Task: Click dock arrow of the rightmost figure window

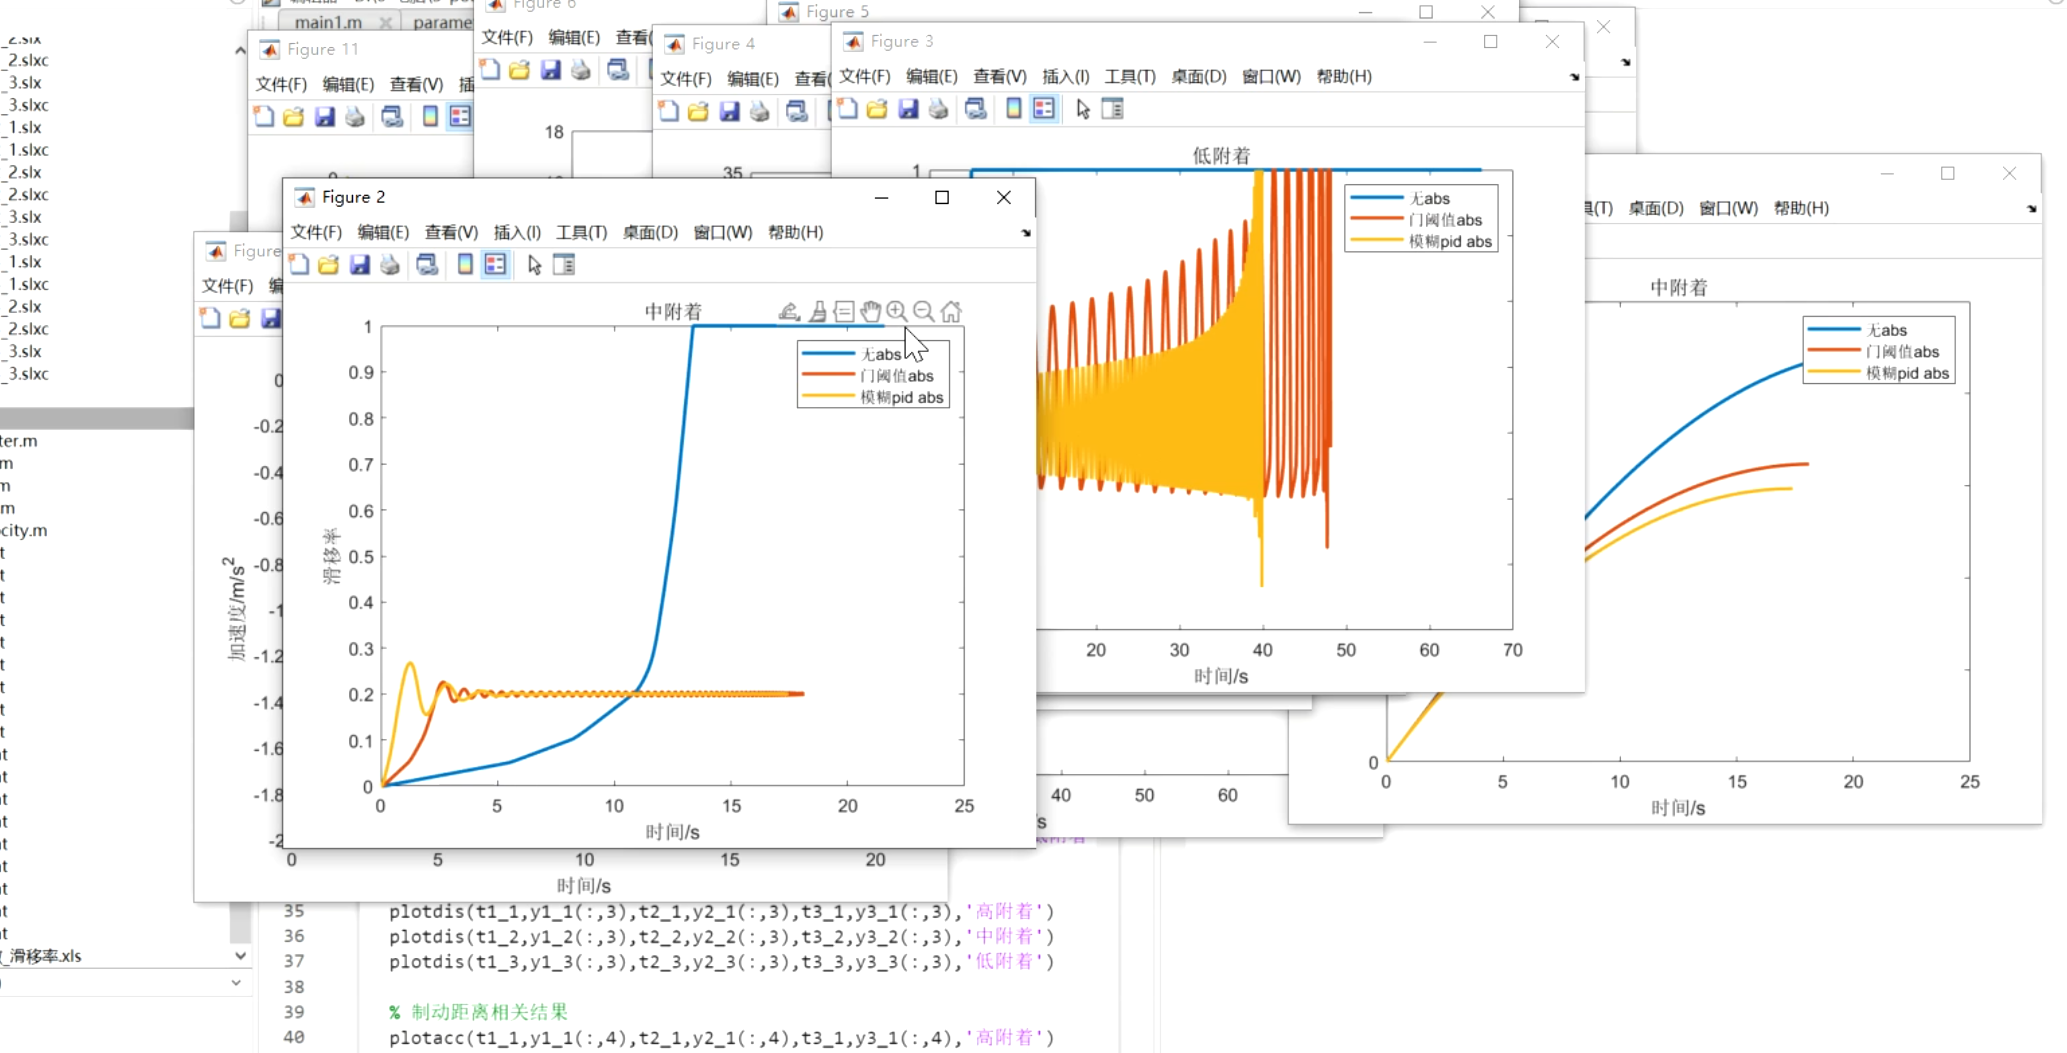Action: (2031, 209)
